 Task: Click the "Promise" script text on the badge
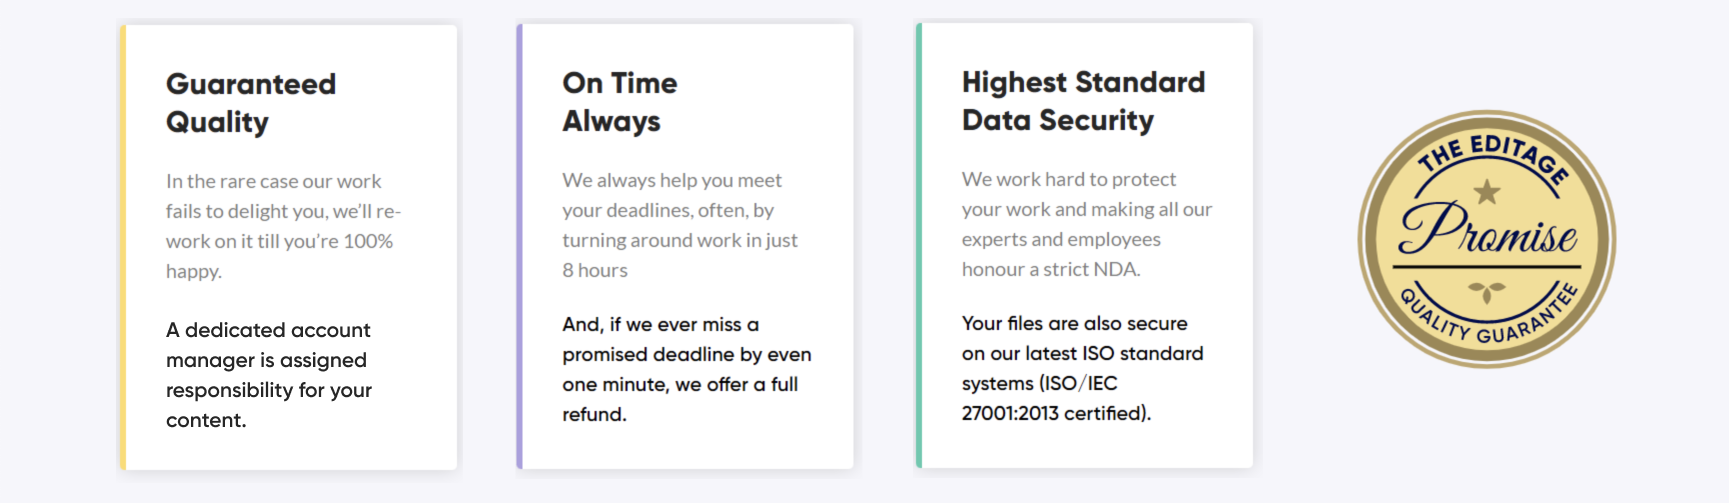tap(1488, 229)
